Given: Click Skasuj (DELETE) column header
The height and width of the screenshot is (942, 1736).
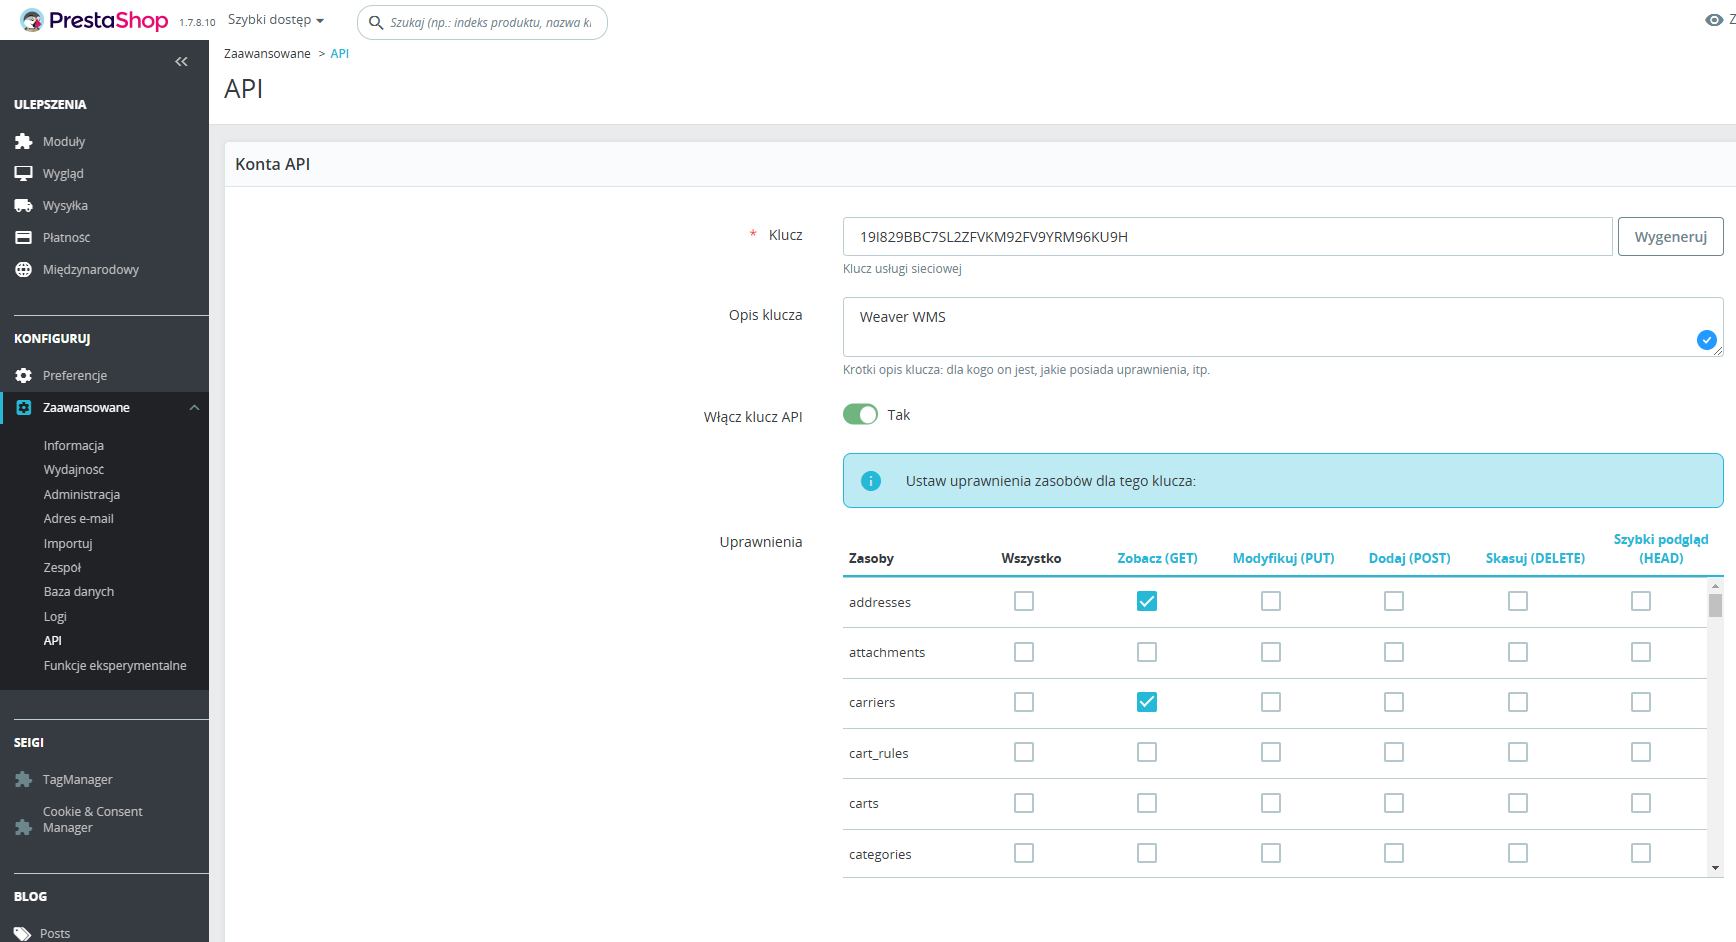Looking at the screenshot, I should coord(1535,558).
